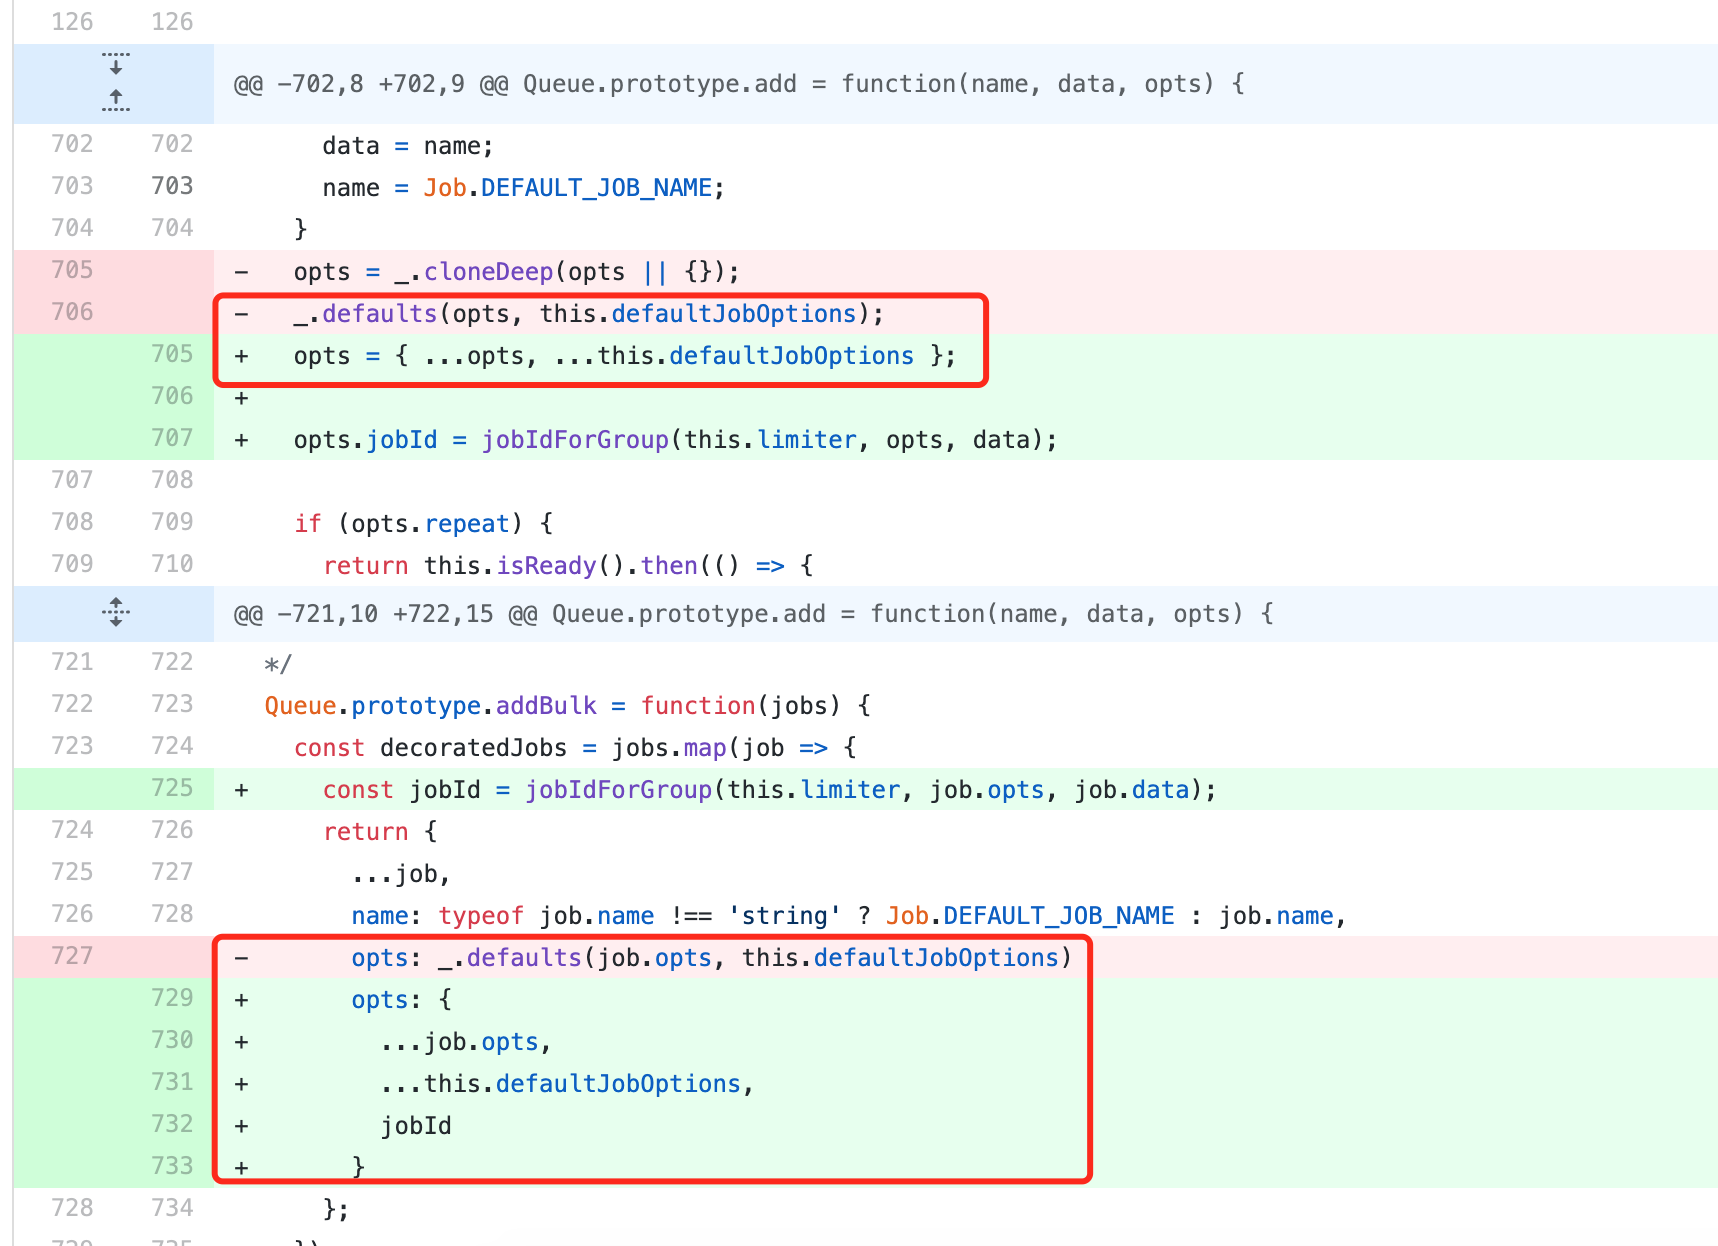Screen dimensions: 1718x1246
Task: Select line number 703 showing DEFAULT_JOB_NAME assignment
Action: click(x=172, y=185)
